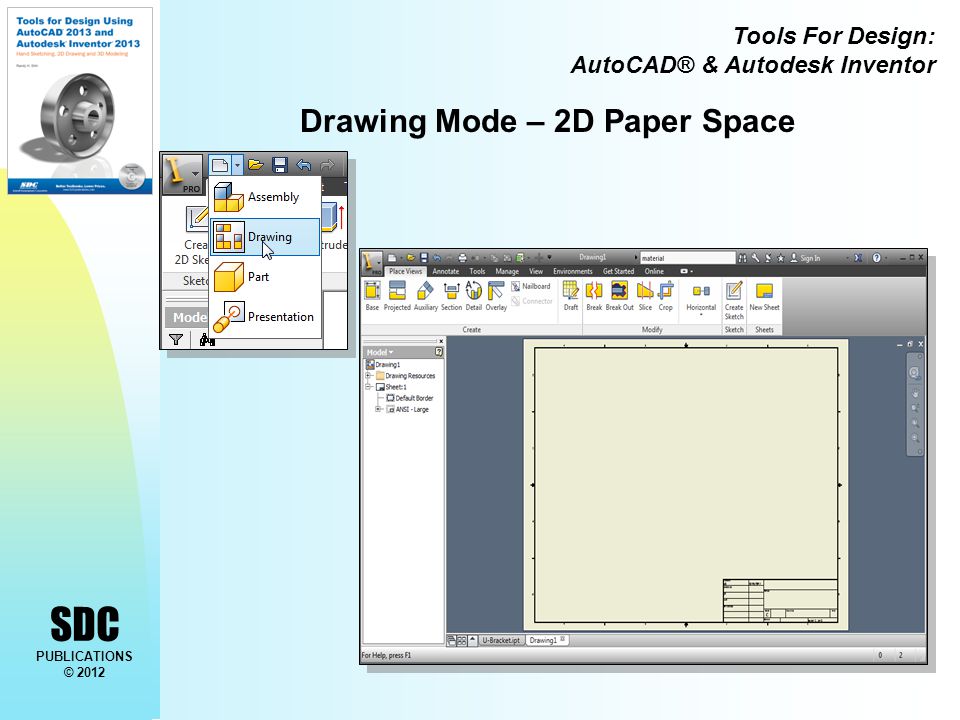Click the Create Sketch tool

tap(733, 301)
